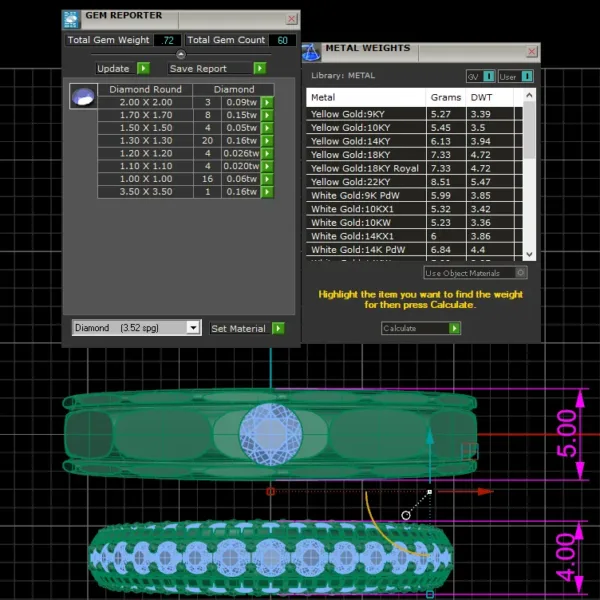Image resolution: width=600 pixels, height=600 pixels.
Task: Click the red gumball X-axis arrow
Action: click(x=485, y=491)
